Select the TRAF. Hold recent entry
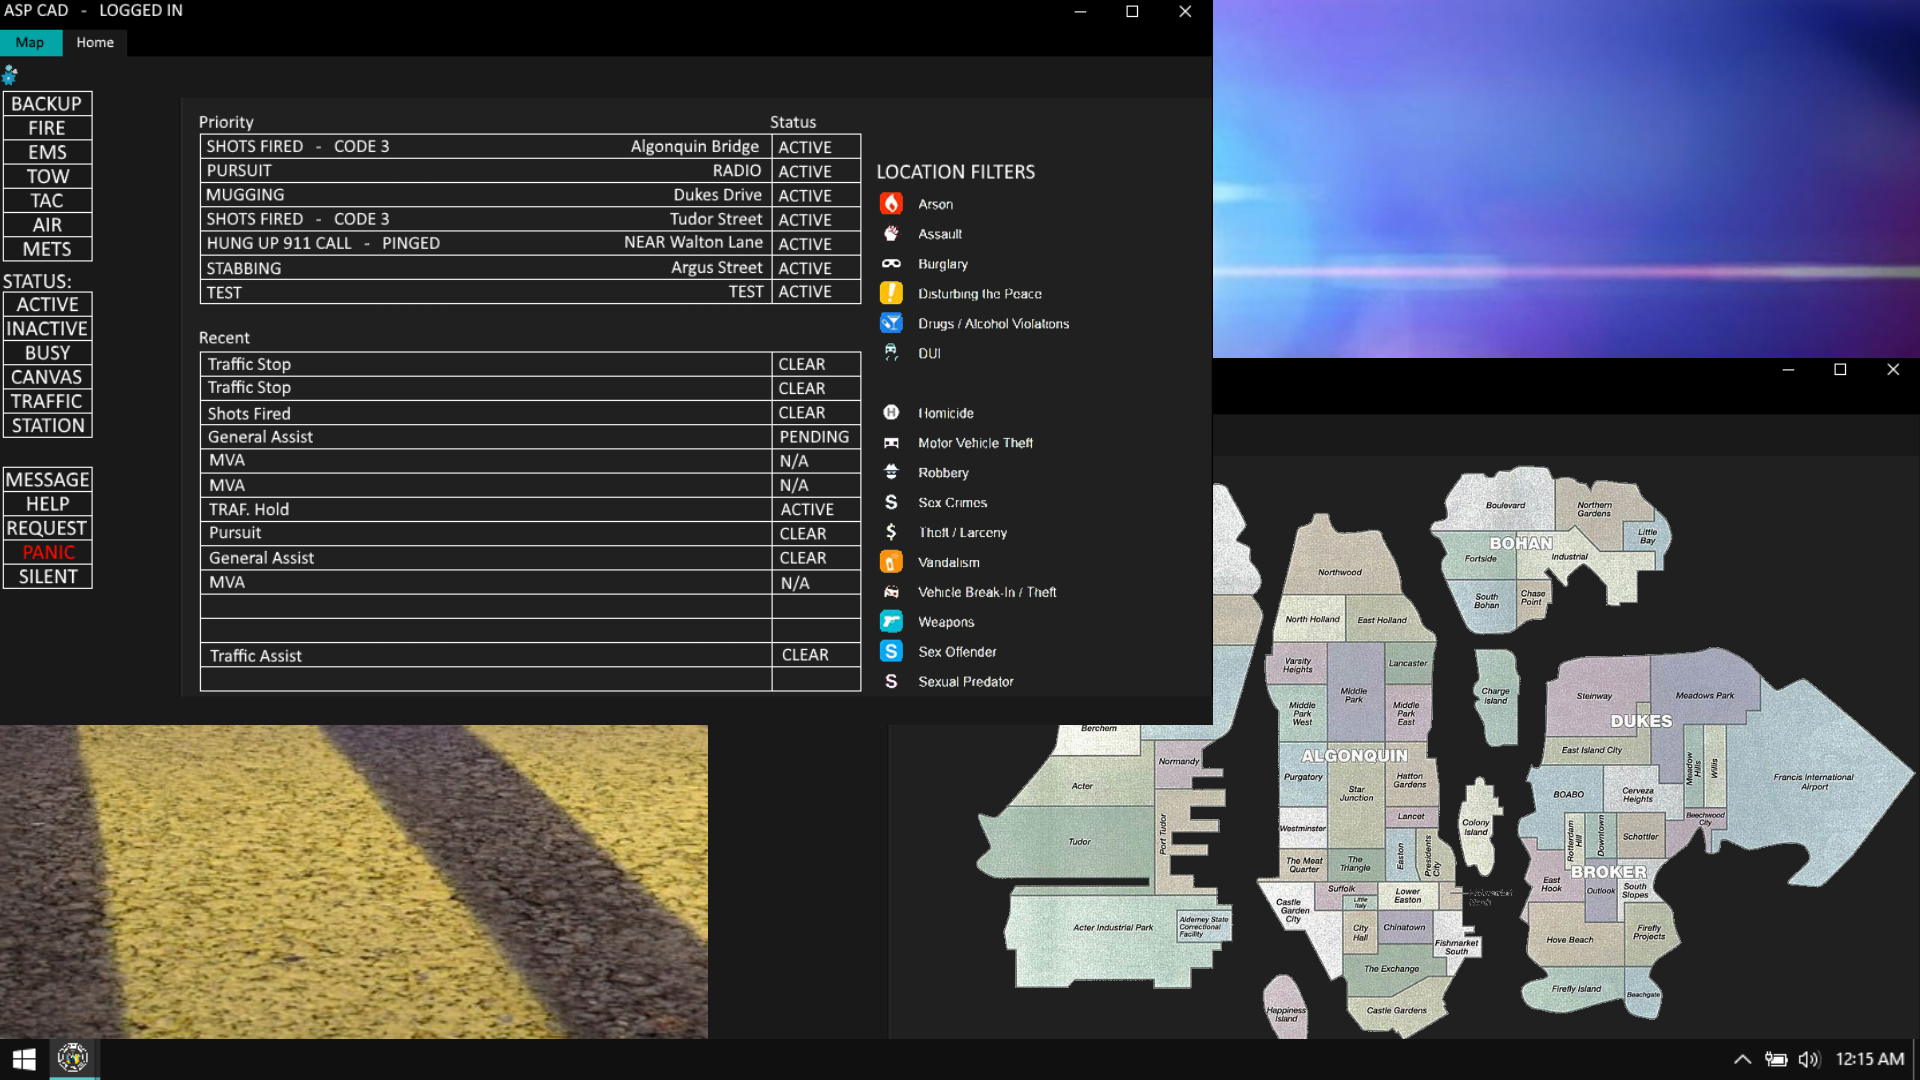This screenshot has width=1920, height=1080. click(x=530, y=509)
